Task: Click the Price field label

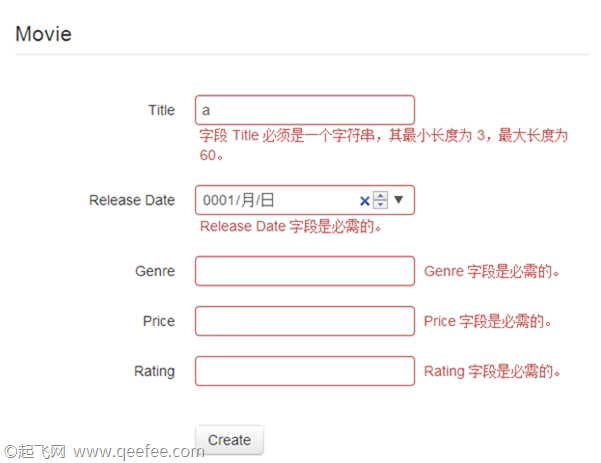Action: point(159,321)
